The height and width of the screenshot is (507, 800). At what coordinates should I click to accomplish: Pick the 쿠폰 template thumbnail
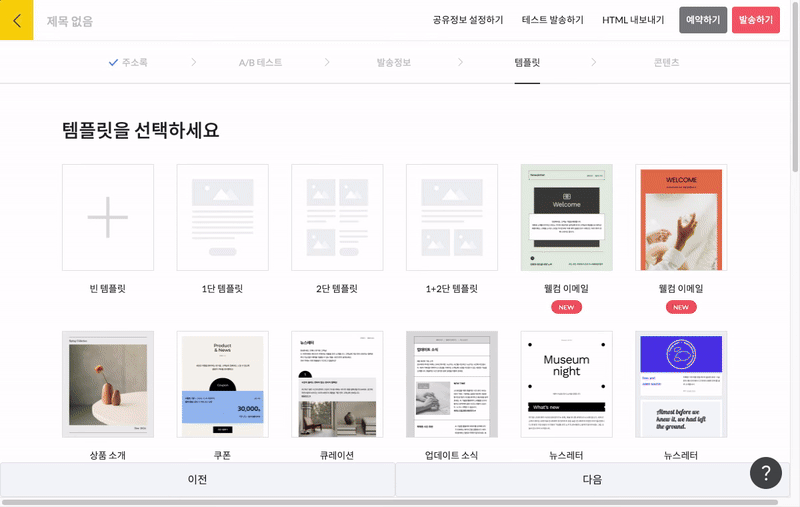pos(222,384)
